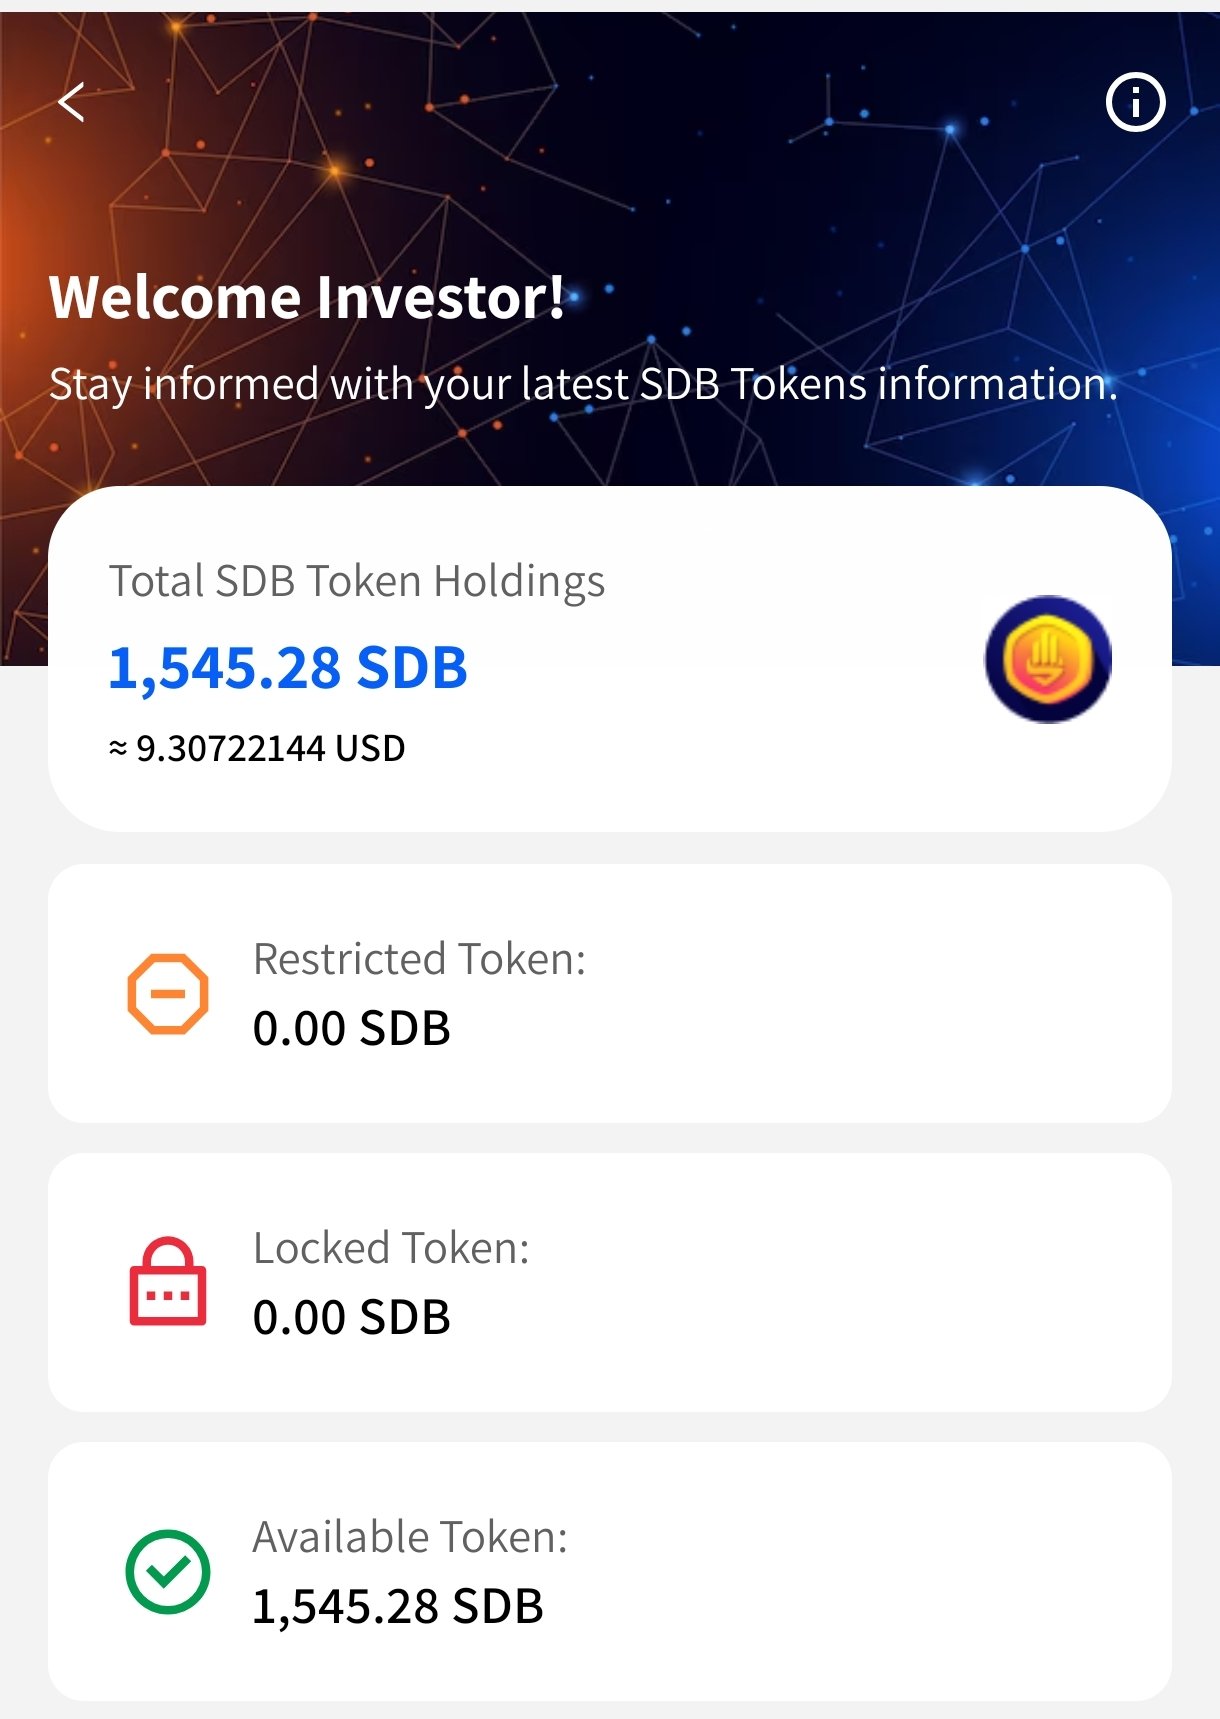Tap the Welcome Investor! heading
1220x1719 pixels.
click(307, 298)
